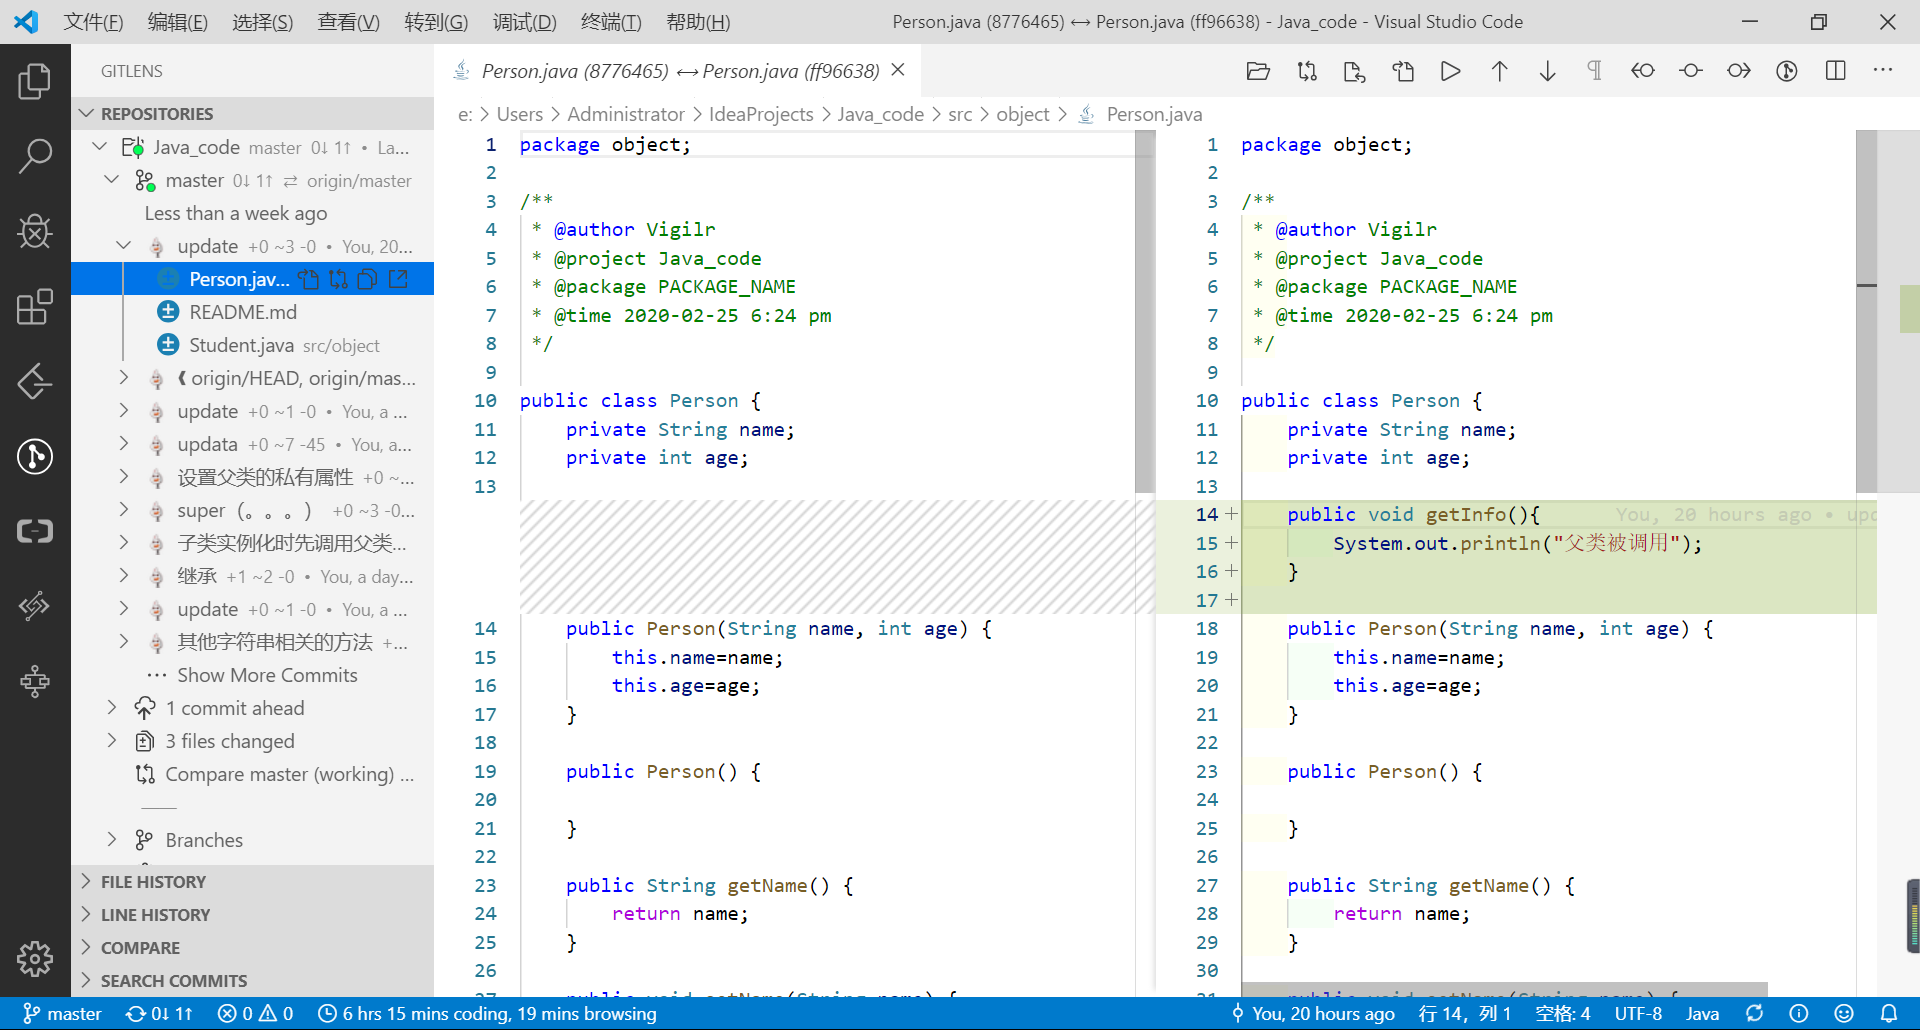Toggle file blame annotations icon

coord(1787,71)
